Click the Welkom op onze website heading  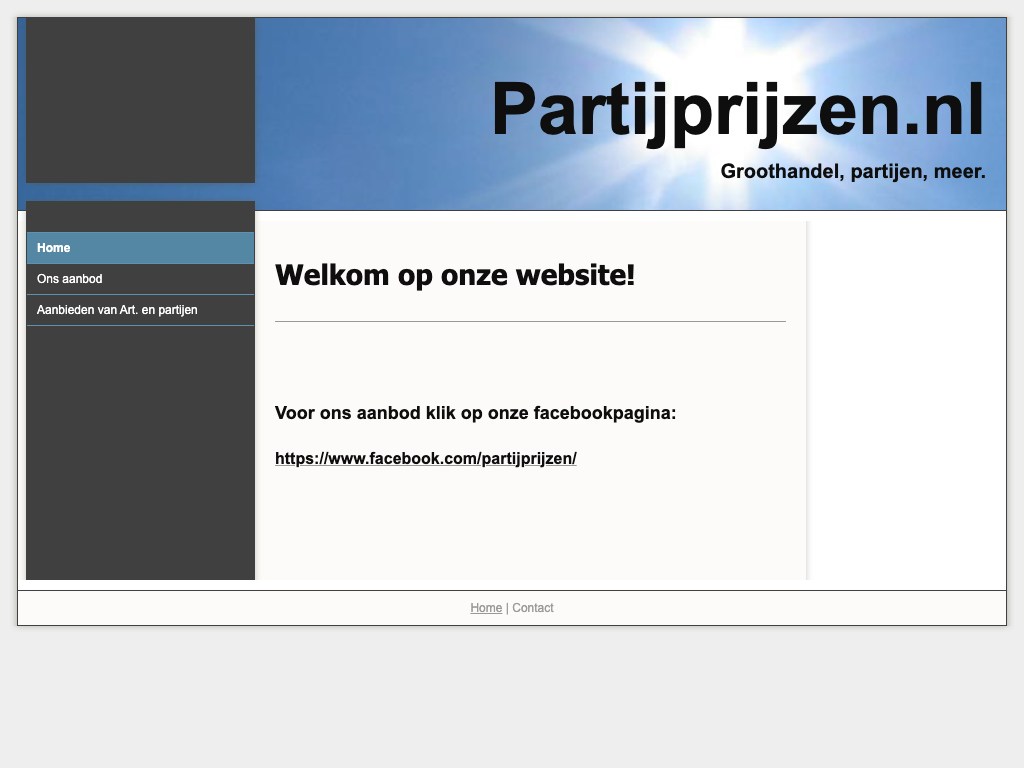coord(454,275)
